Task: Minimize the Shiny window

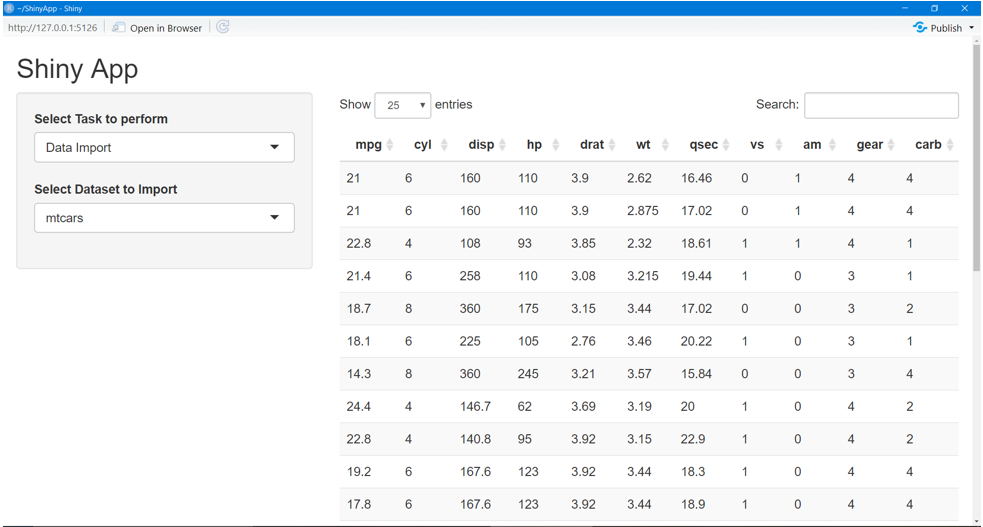Action: point(905,8)
